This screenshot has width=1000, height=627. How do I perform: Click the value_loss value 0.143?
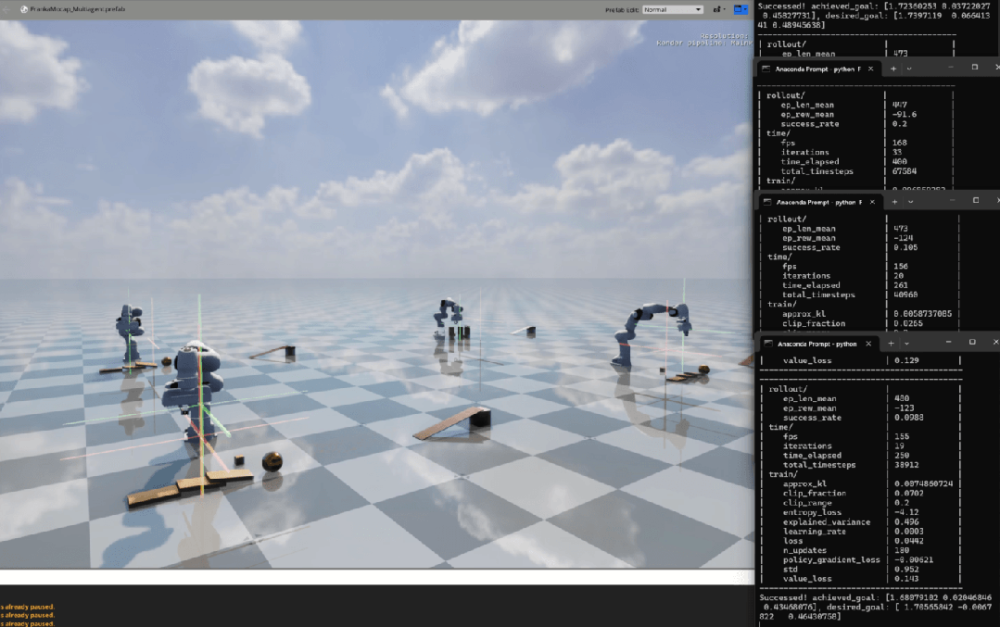[x=906, y=579]
